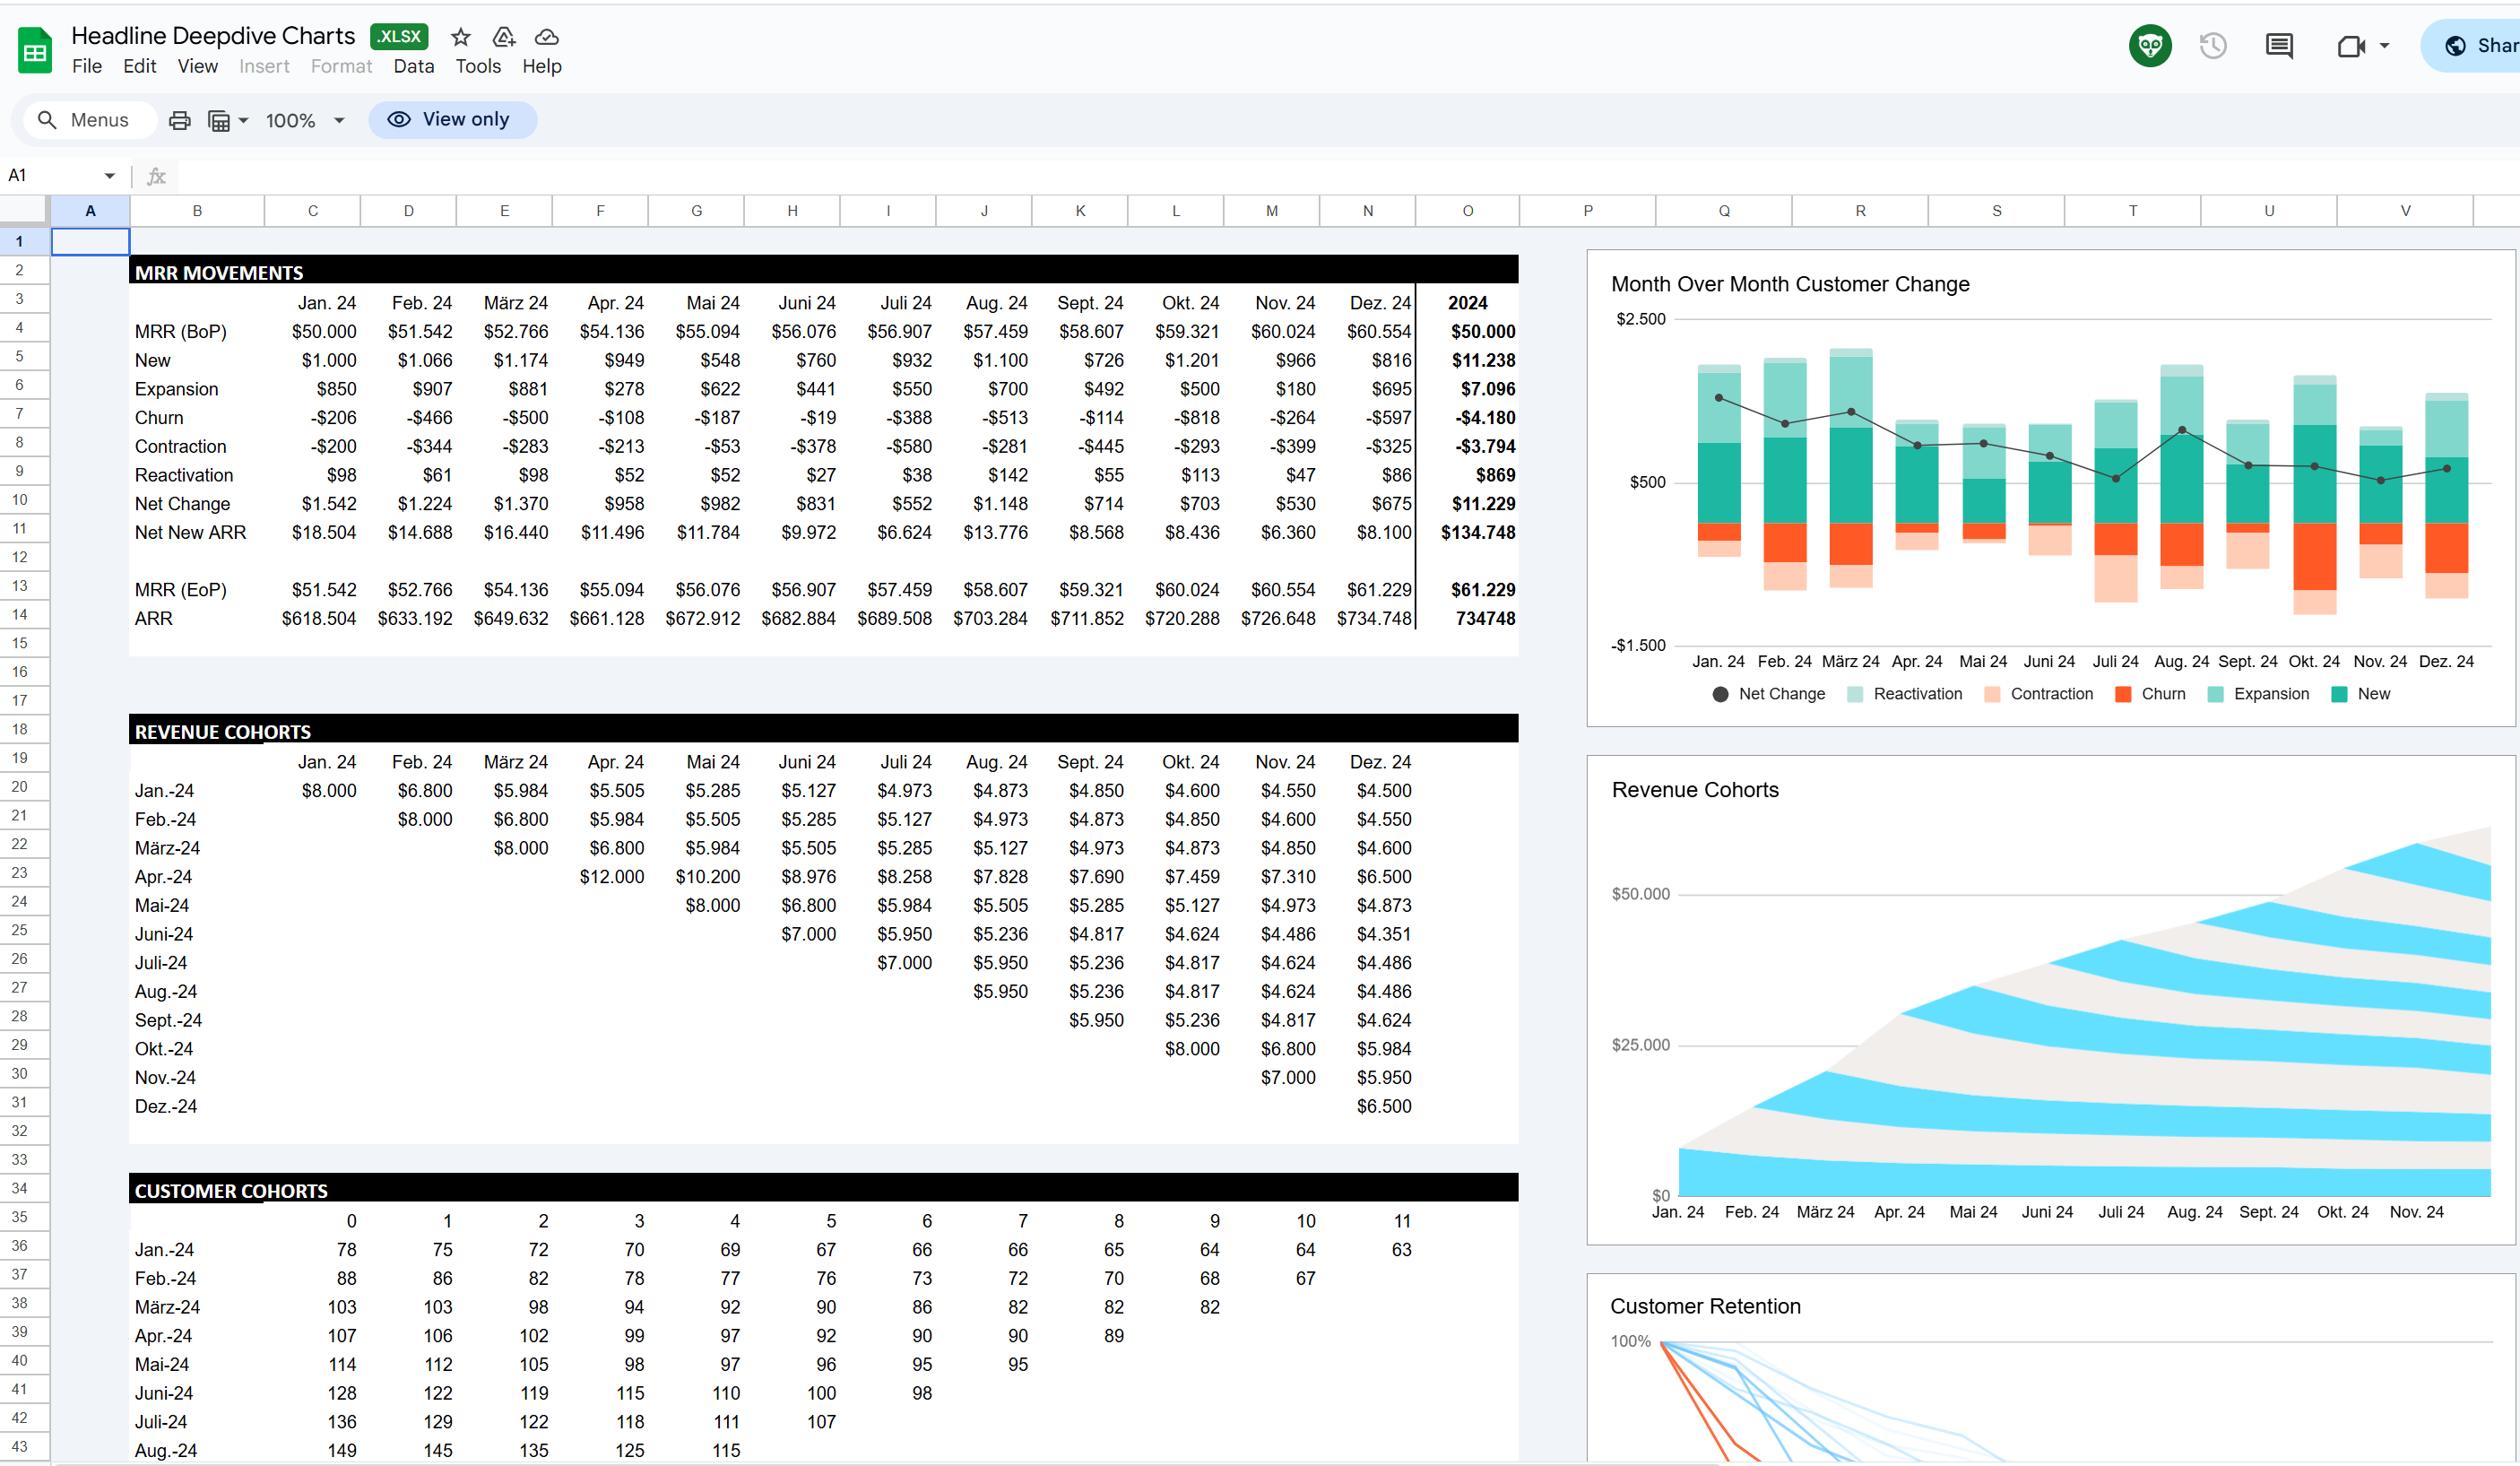Click the add to Drive icon
Image resolution: width=2520 pixels, height=1466 pixels.
pos(504,37)
